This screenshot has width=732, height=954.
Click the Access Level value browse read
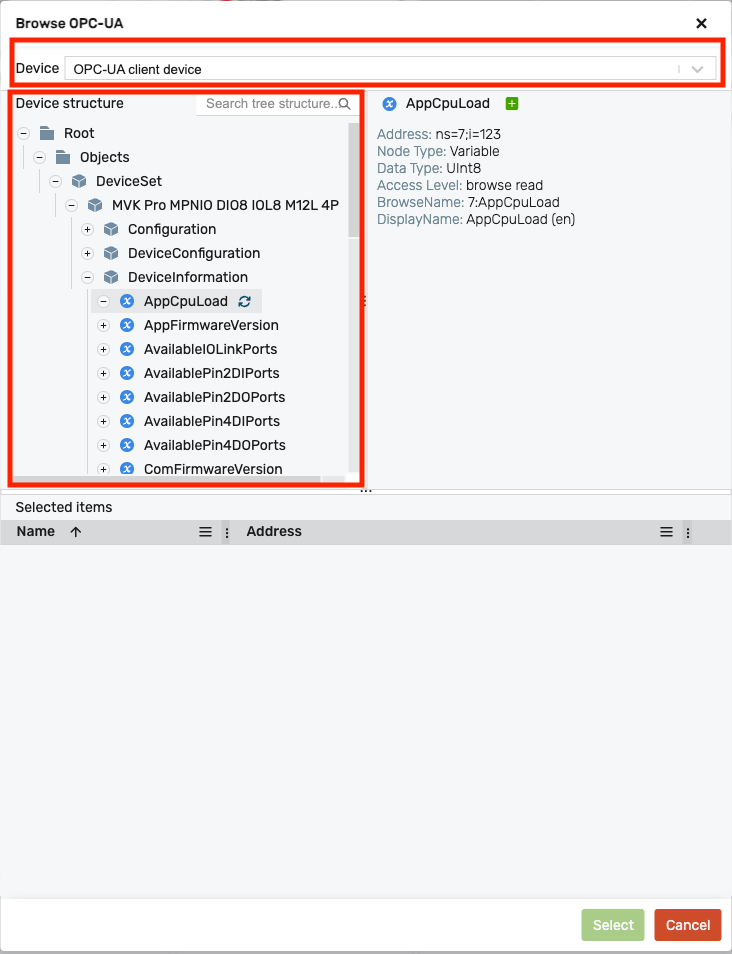(504, 186)
